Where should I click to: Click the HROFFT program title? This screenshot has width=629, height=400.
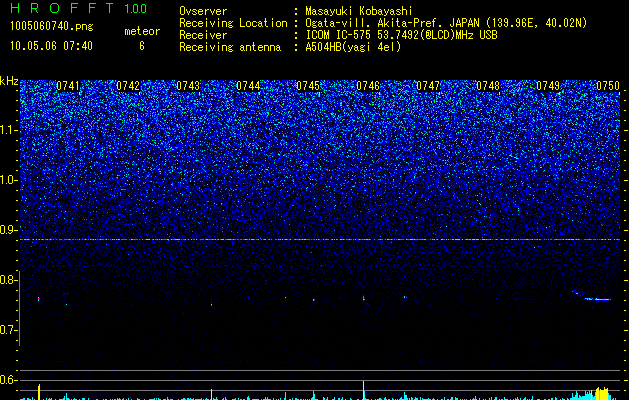(x=62, y=8)
